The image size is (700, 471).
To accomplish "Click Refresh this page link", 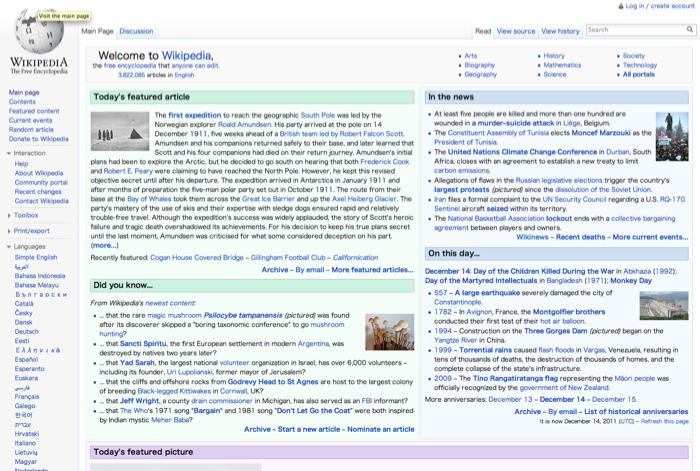I will [665, 421].
